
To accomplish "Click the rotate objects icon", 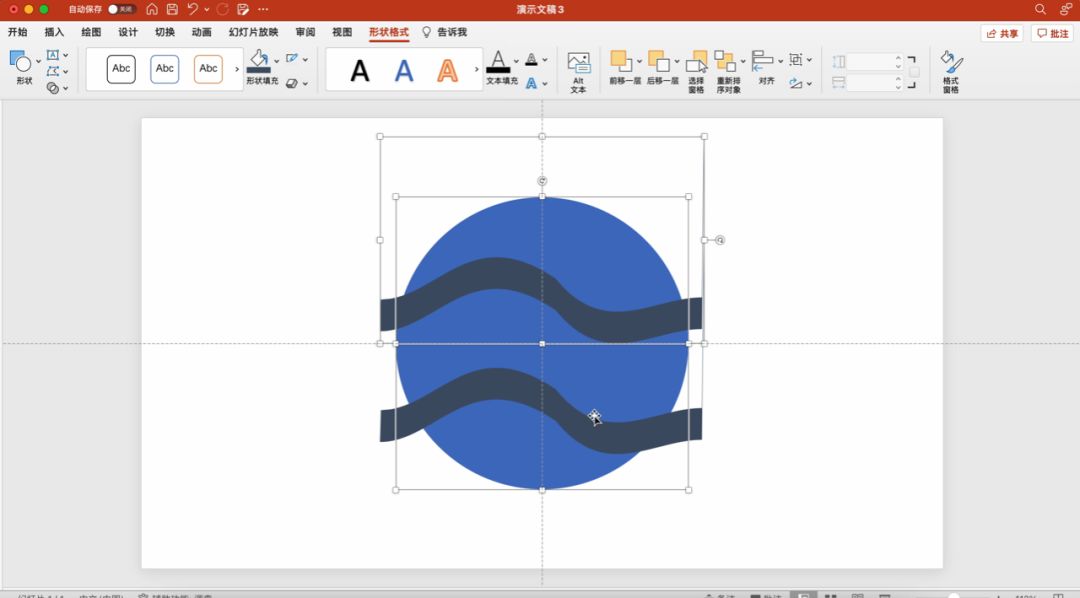I will pyautogui.click(x=796, y=83).
